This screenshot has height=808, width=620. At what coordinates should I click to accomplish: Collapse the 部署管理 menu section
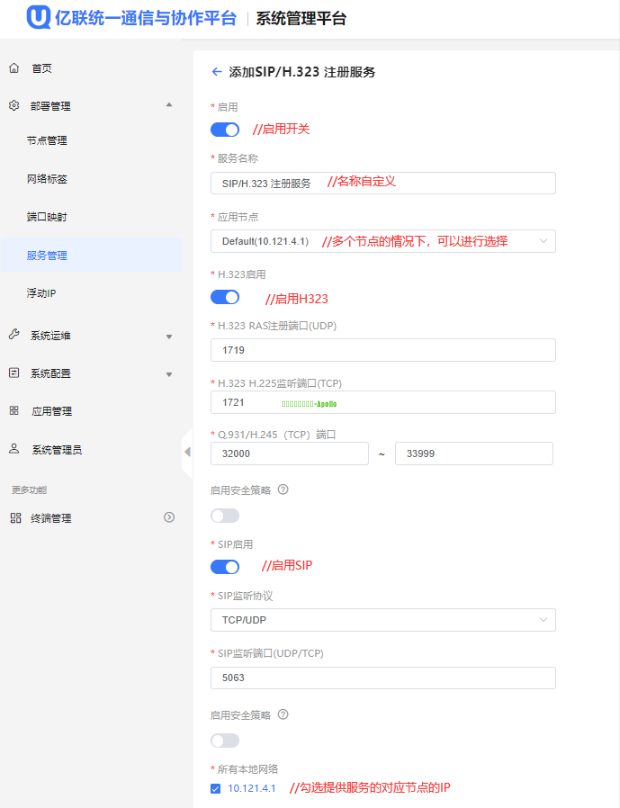coord(168,106)
